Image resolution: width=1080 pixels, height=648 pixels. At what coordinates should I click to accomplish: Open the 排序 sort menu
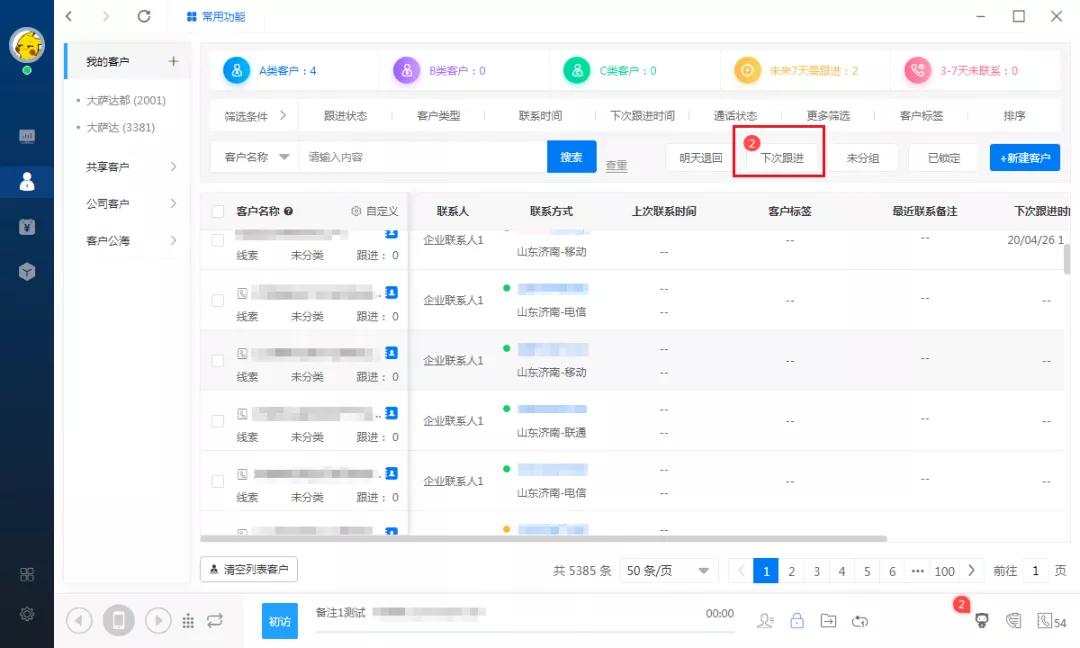[1014, 116]
